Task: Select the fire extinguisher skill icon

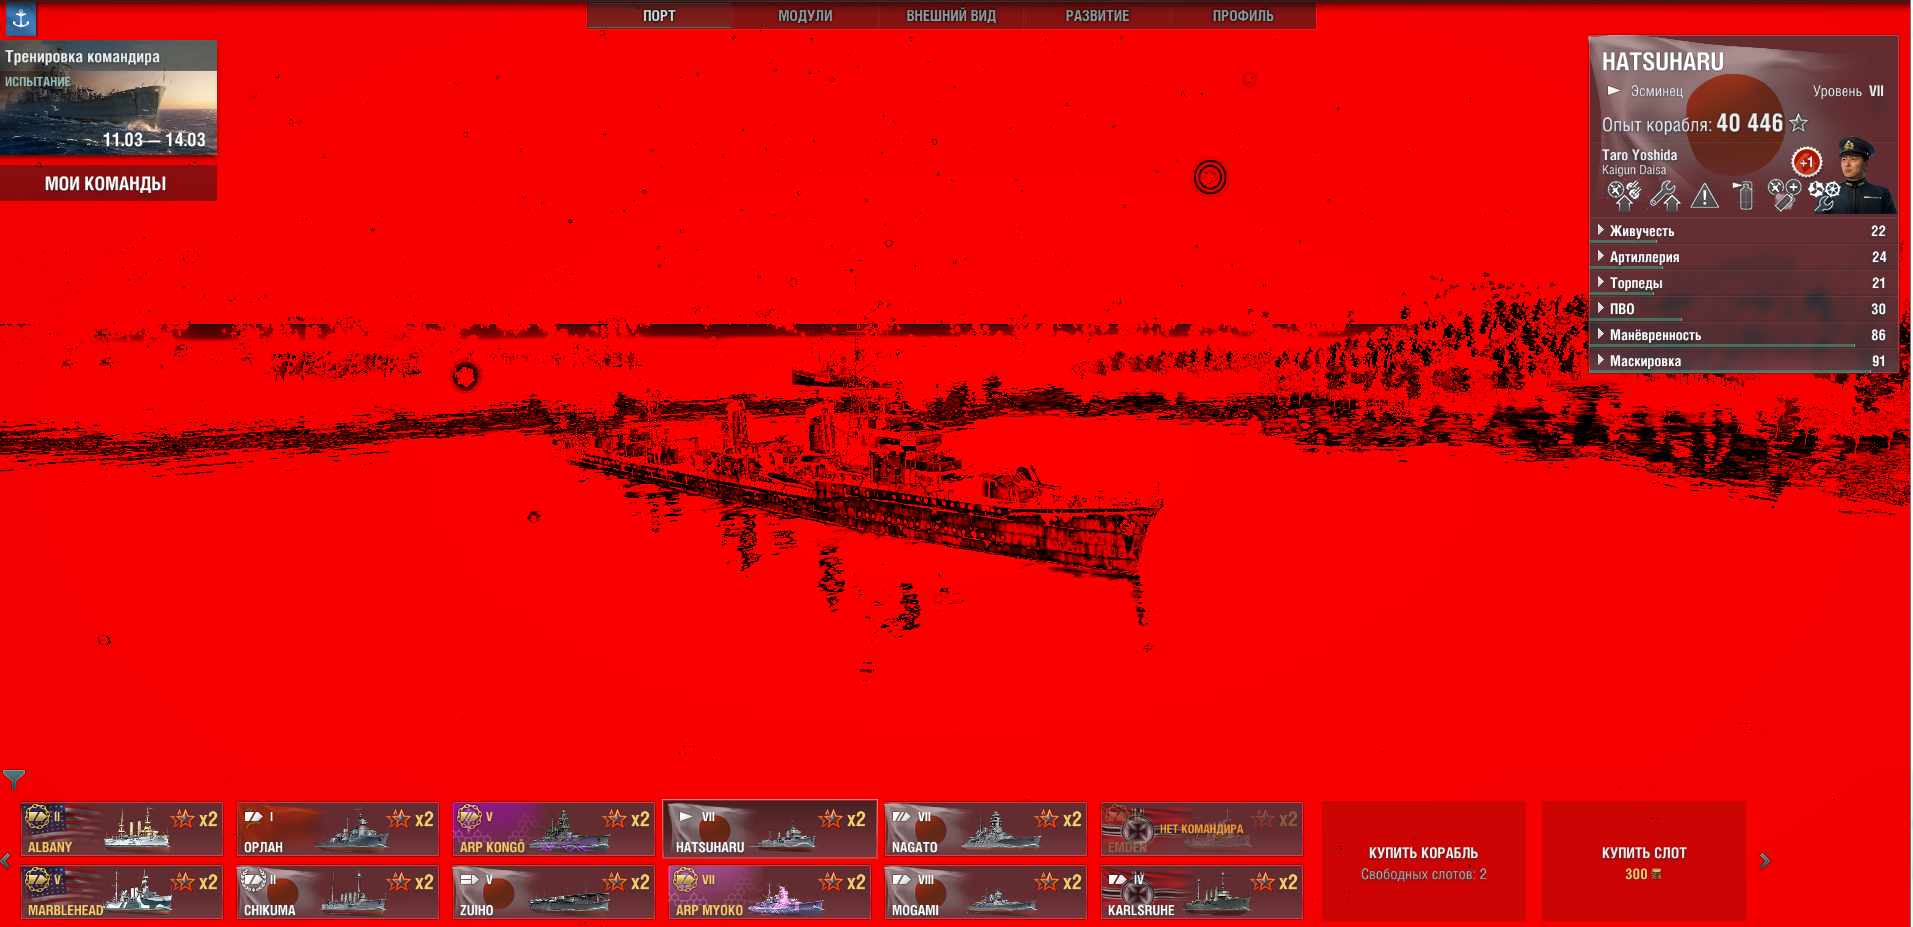Action: coord(1744,195)
